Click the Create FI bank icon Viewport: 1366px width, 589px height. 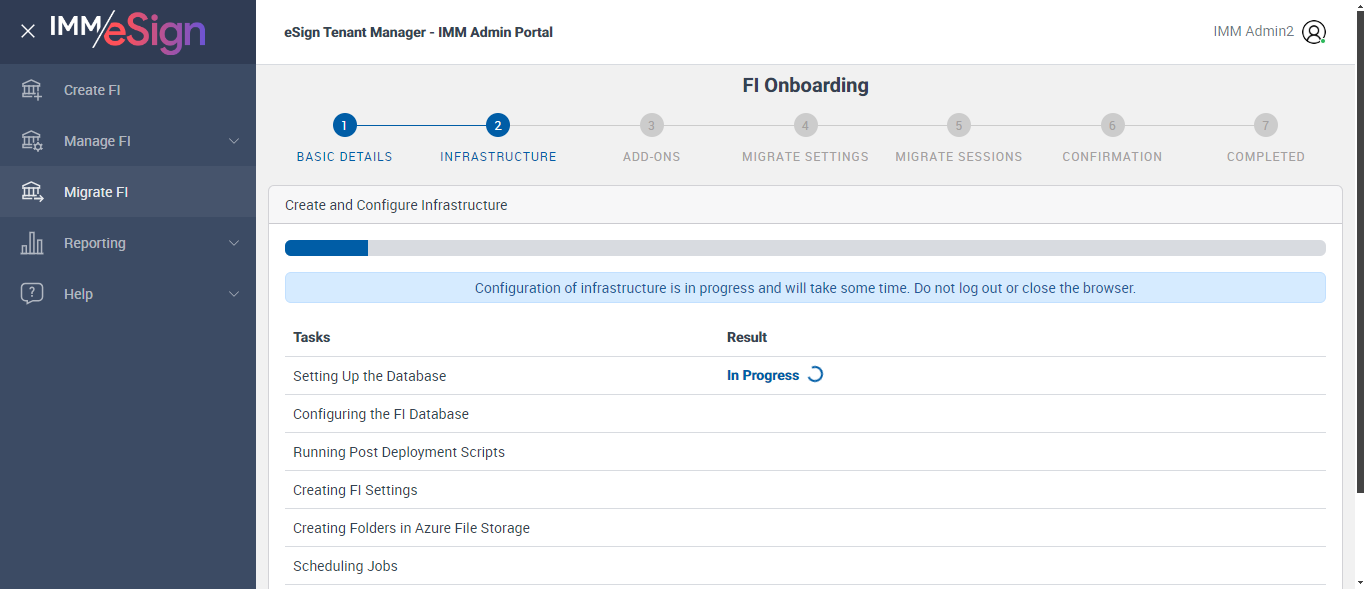(x=32, y=90)
